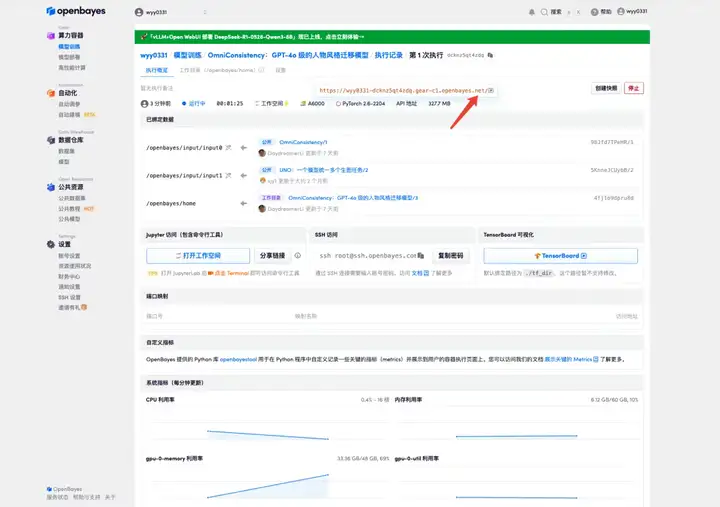
Task: Click the wyy0331 breadcrumb link
Action: [154, 55]
